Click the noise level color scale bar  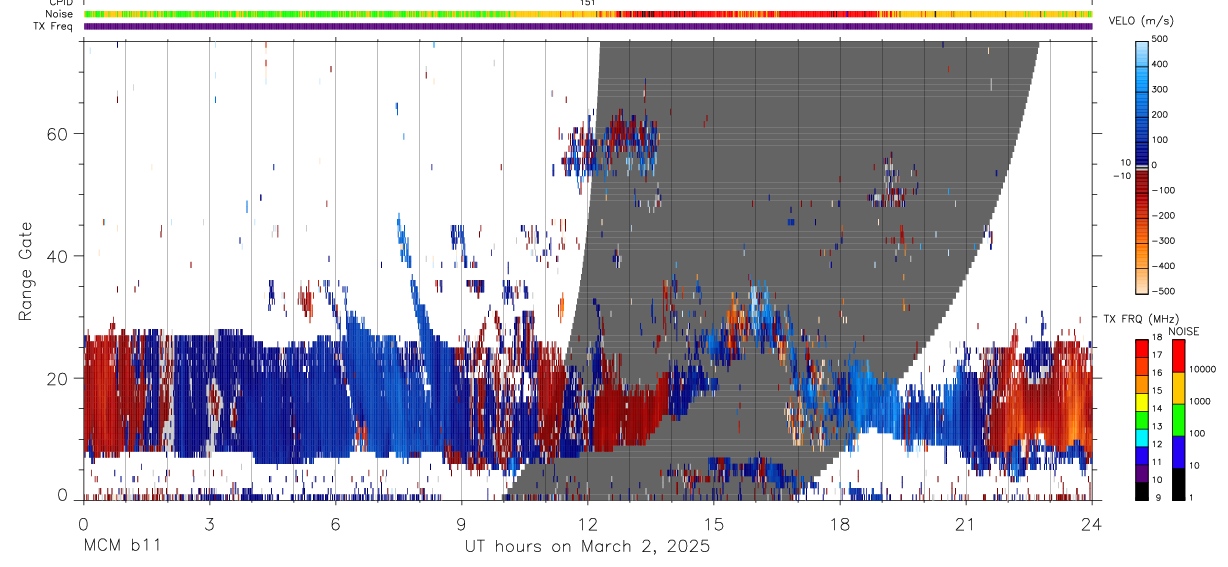[x=1177, y=419]
